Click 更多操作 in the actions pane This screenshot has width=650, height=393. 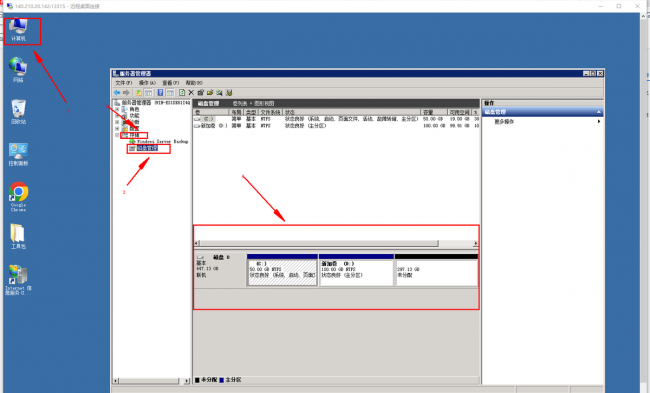[x=504, y=121]
